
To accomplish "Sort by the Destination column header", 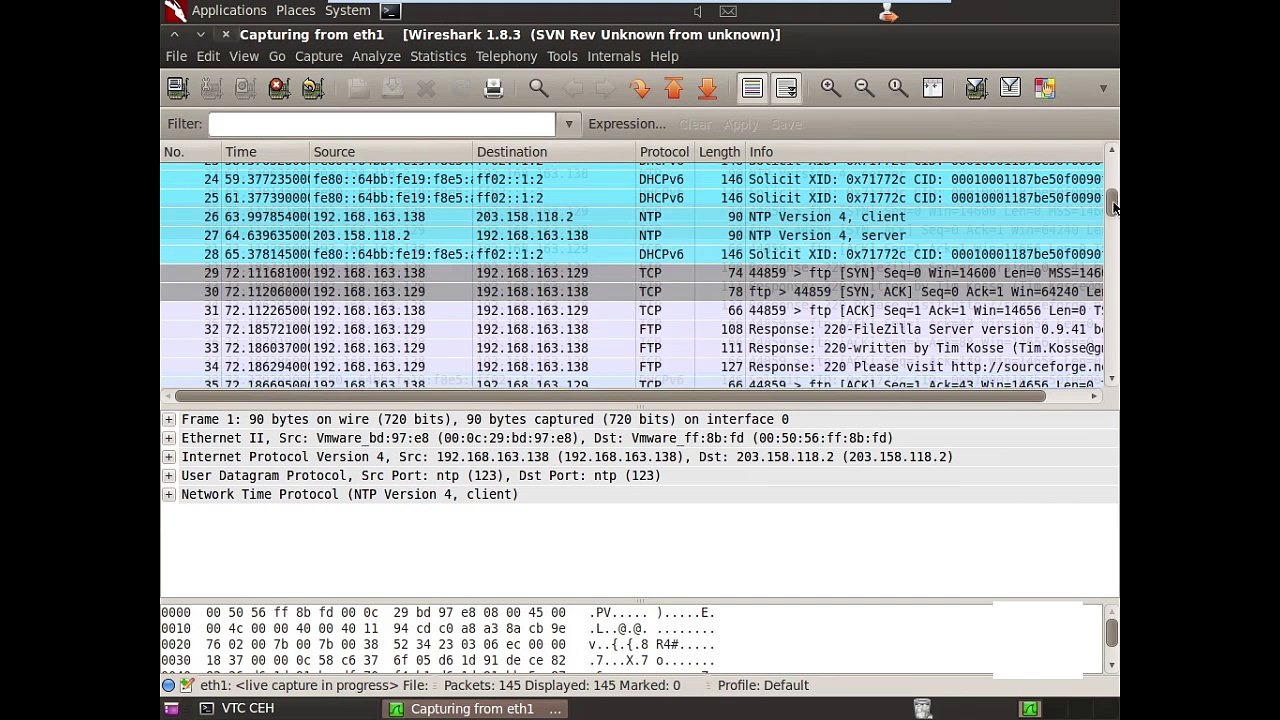I will (x=554, y=152).
